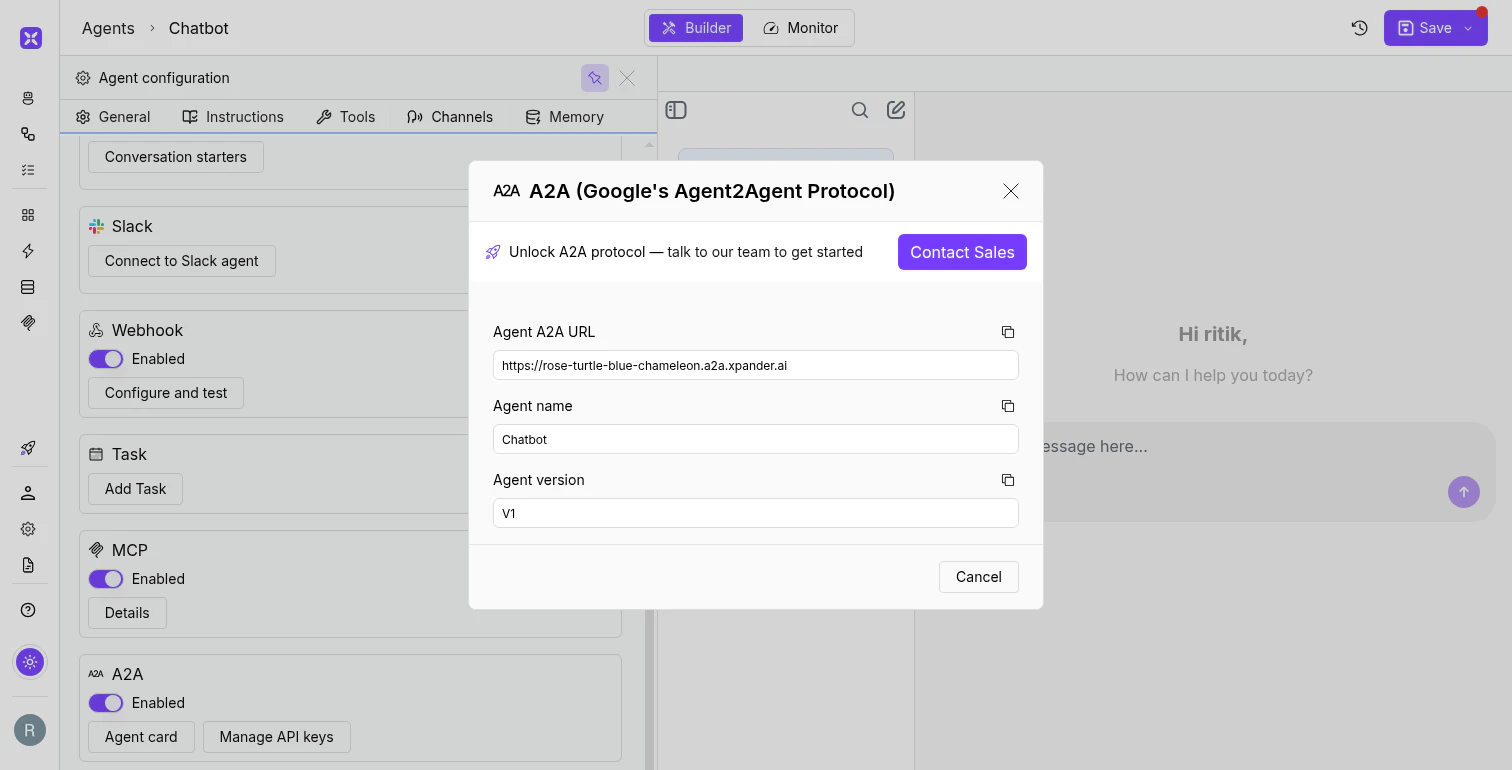Screen dimensions: 1512x770
Task: Copy the Agent A2A URL
Action: (x=1008, y=332)
